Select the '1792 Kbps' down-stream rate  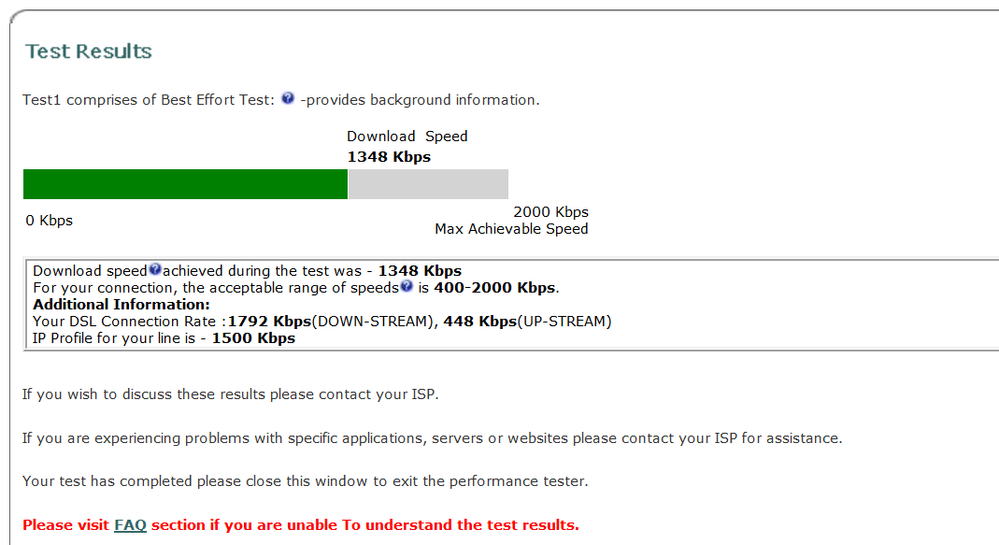[x=270, y=321]
